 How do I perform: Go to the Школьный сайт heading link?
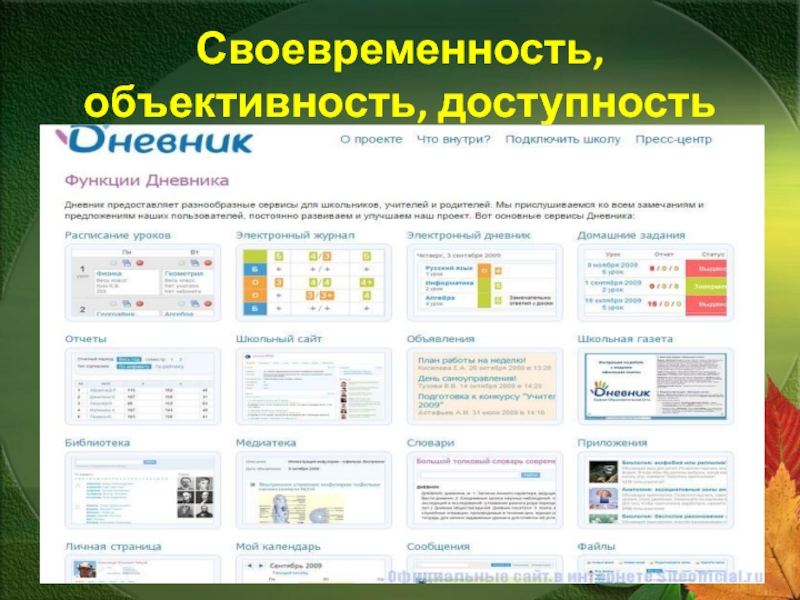pyautogui.click(x=279, y=339)
